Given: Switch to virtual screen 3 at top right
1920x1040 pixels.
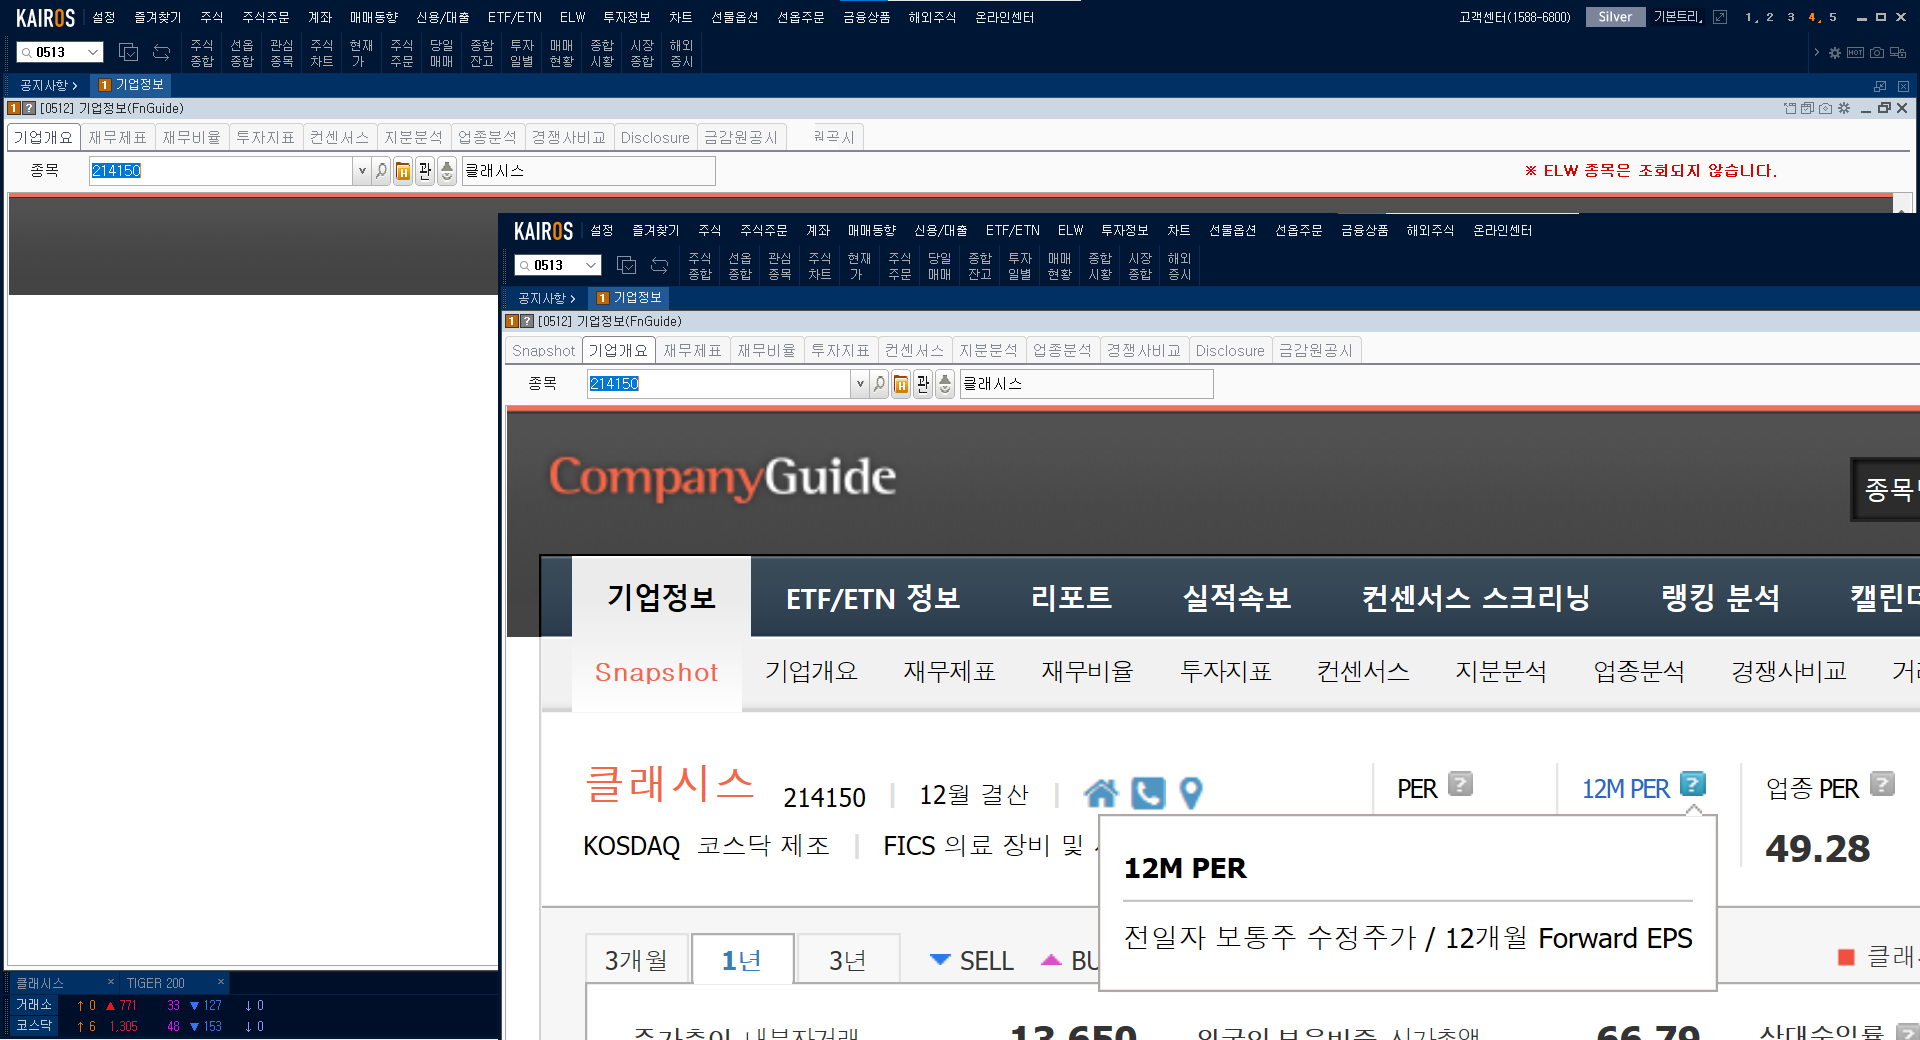Looking at the screenshot, I should pyautogui.click(x=1791, y=17).
